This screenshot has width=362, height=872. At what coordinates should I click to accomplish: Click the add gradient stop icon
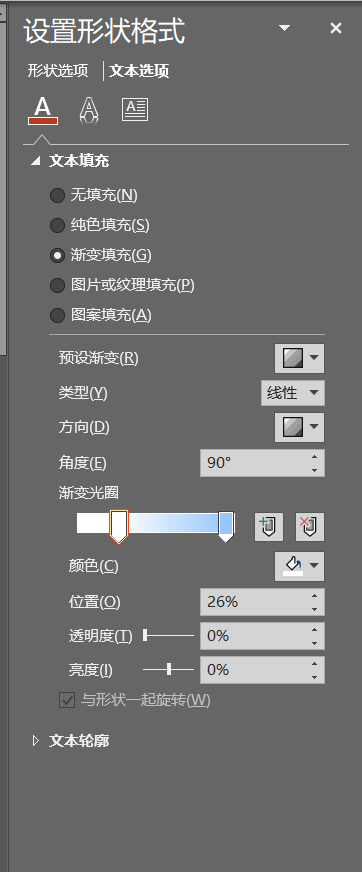[269, 527]
